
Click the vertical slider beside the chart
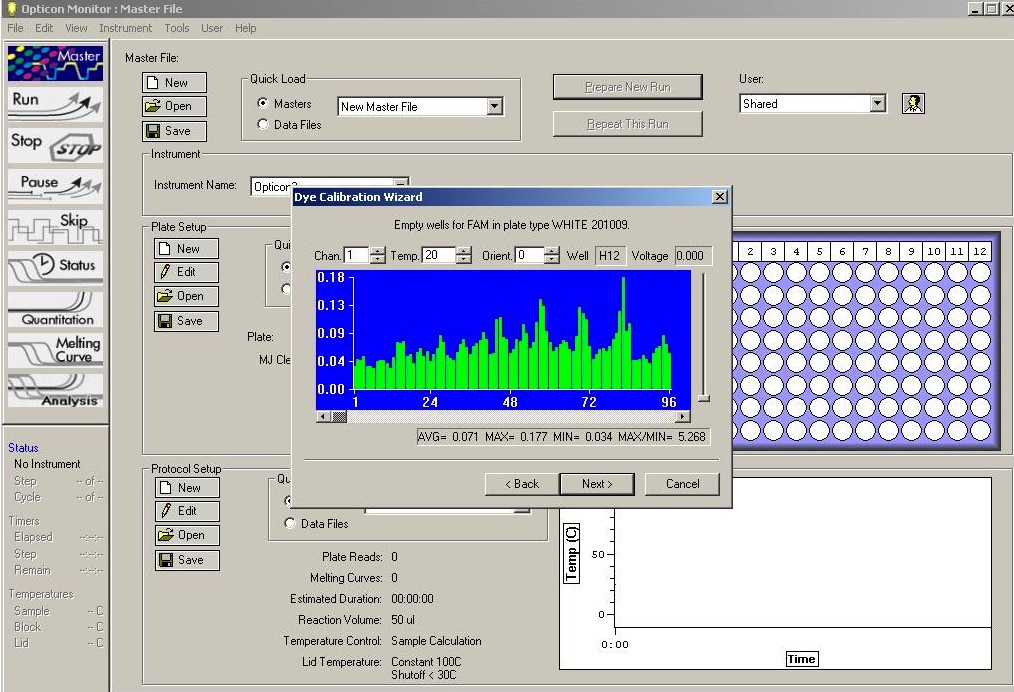click(703, 397)
